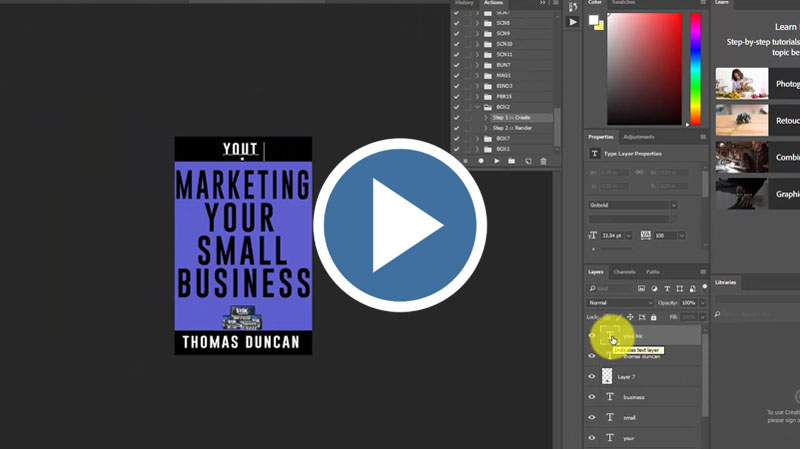Viewport: 800px width, 449px height.
Task: Collapse the BOX2 action set
Action: [477, 106]
